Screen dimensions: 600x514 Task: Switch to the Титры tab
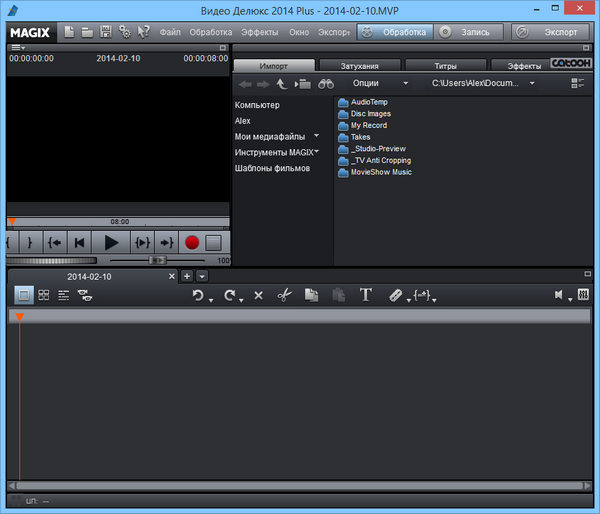tap(444, 66)
